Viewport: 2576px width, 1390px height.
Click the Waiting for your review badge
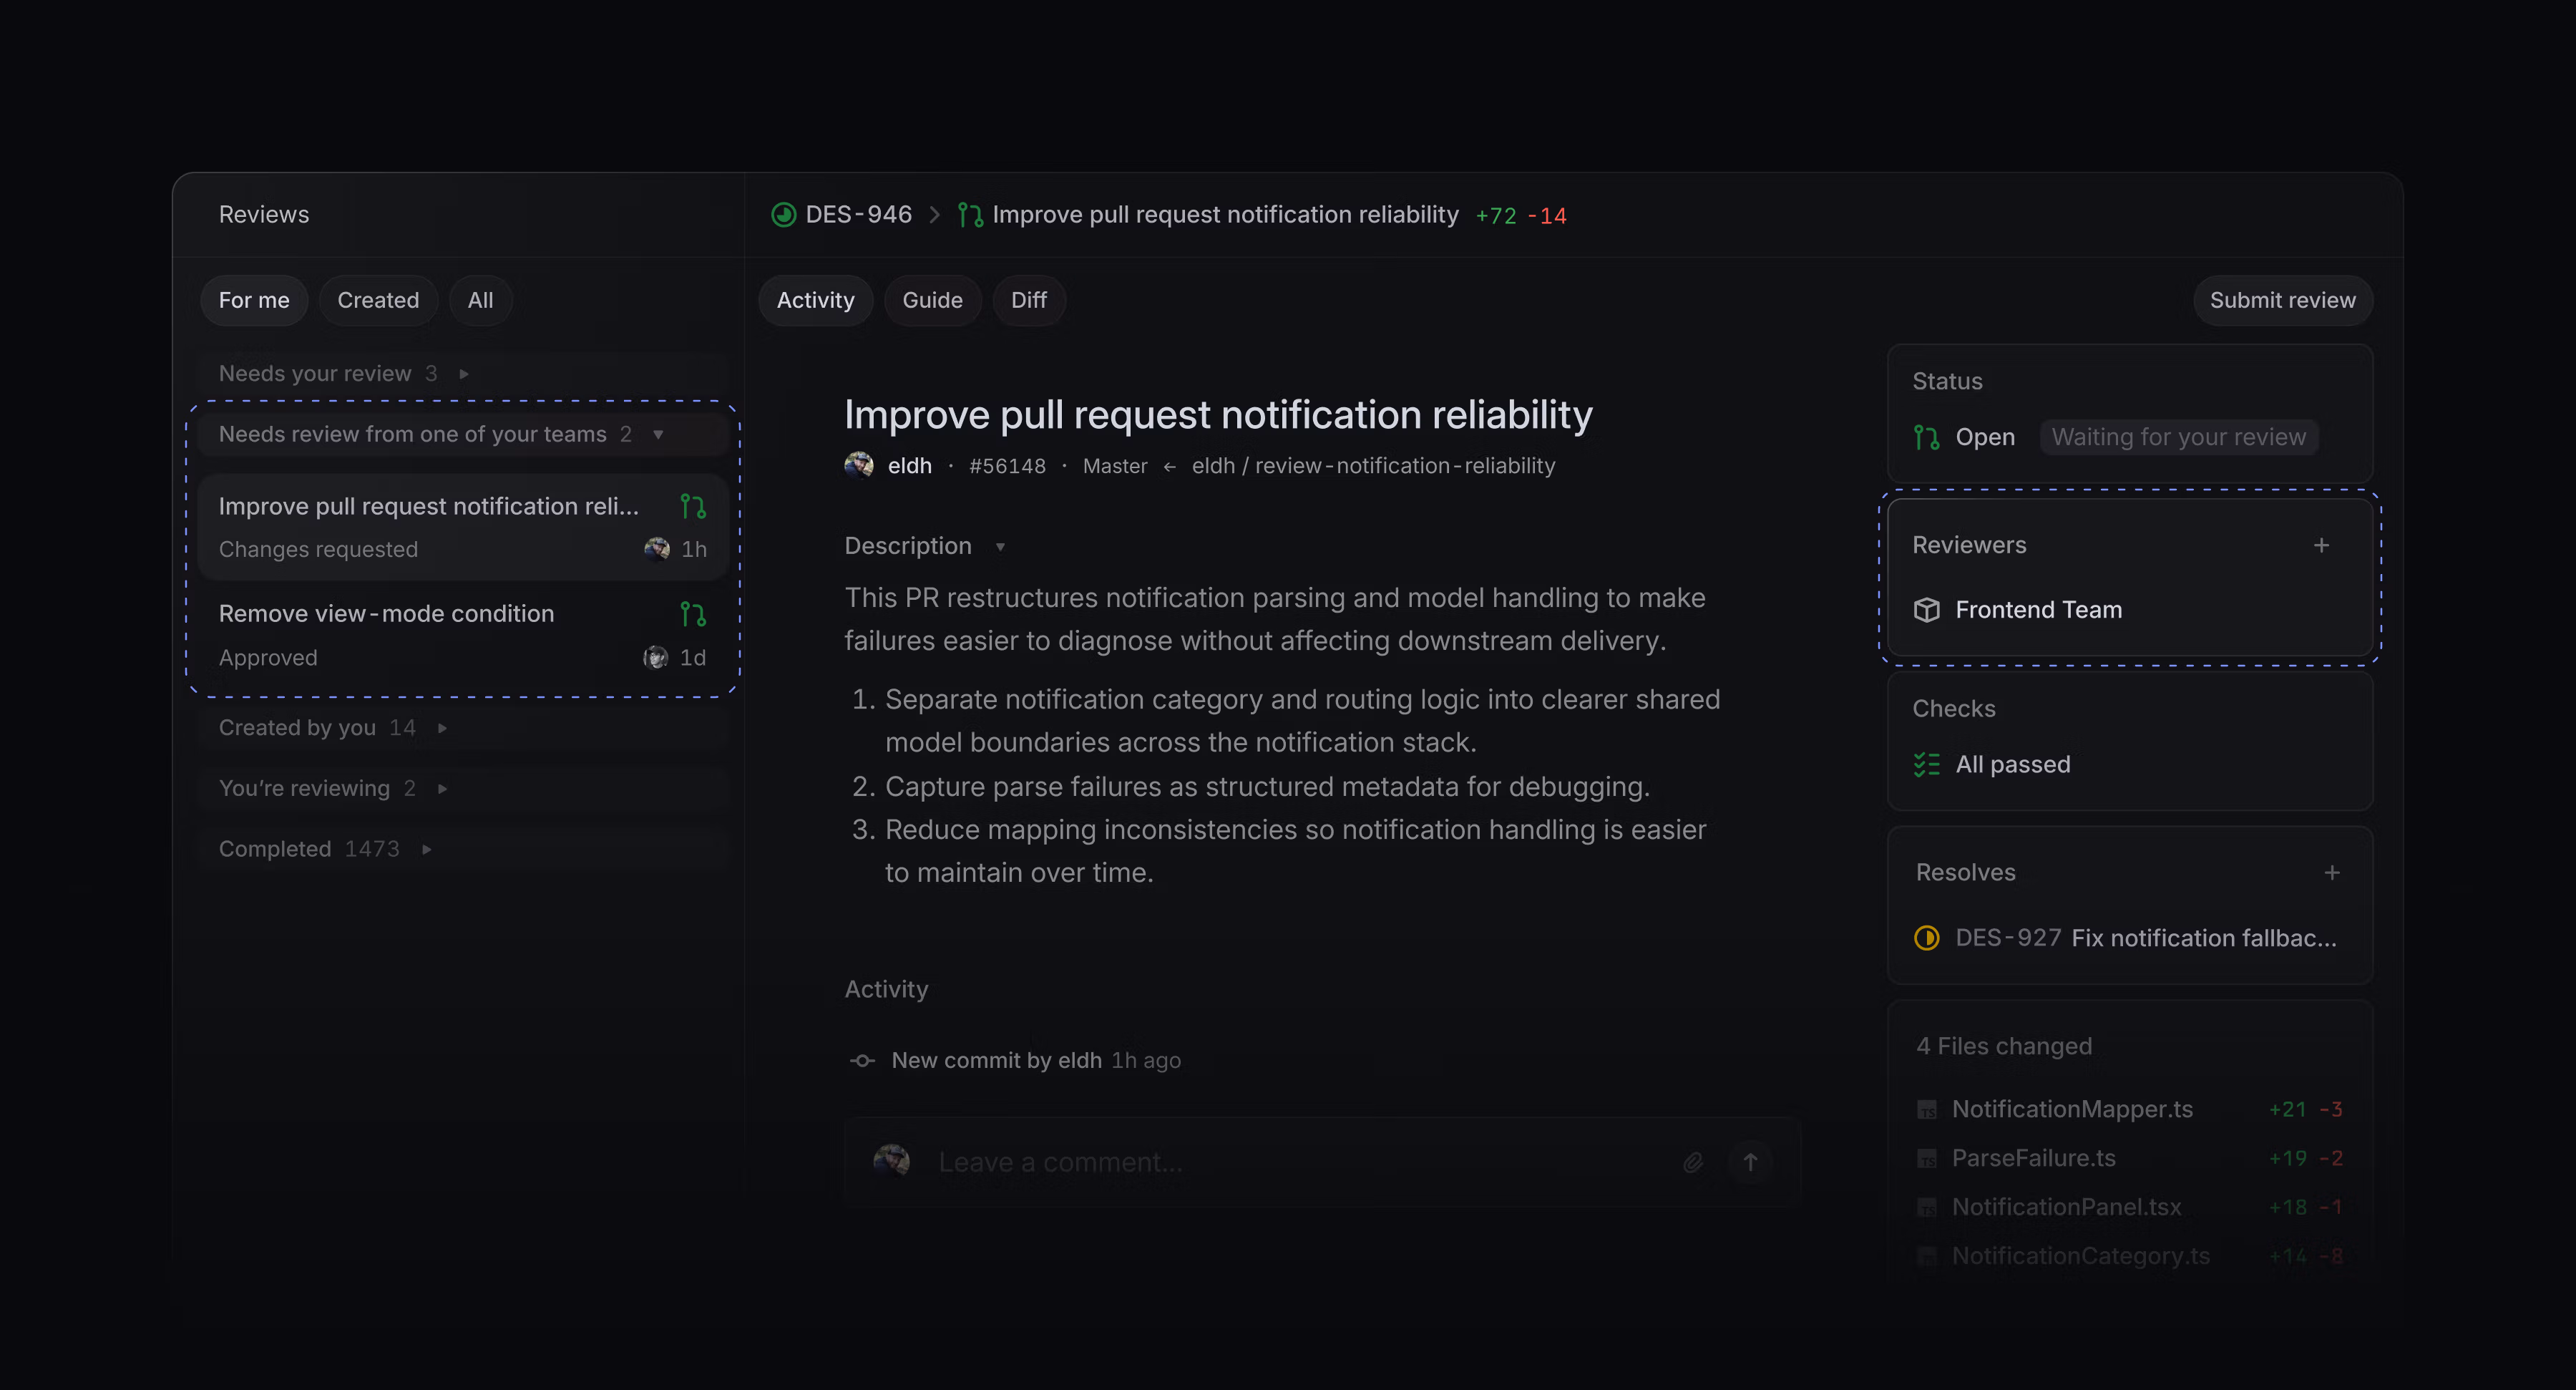tap(2179, 437)
